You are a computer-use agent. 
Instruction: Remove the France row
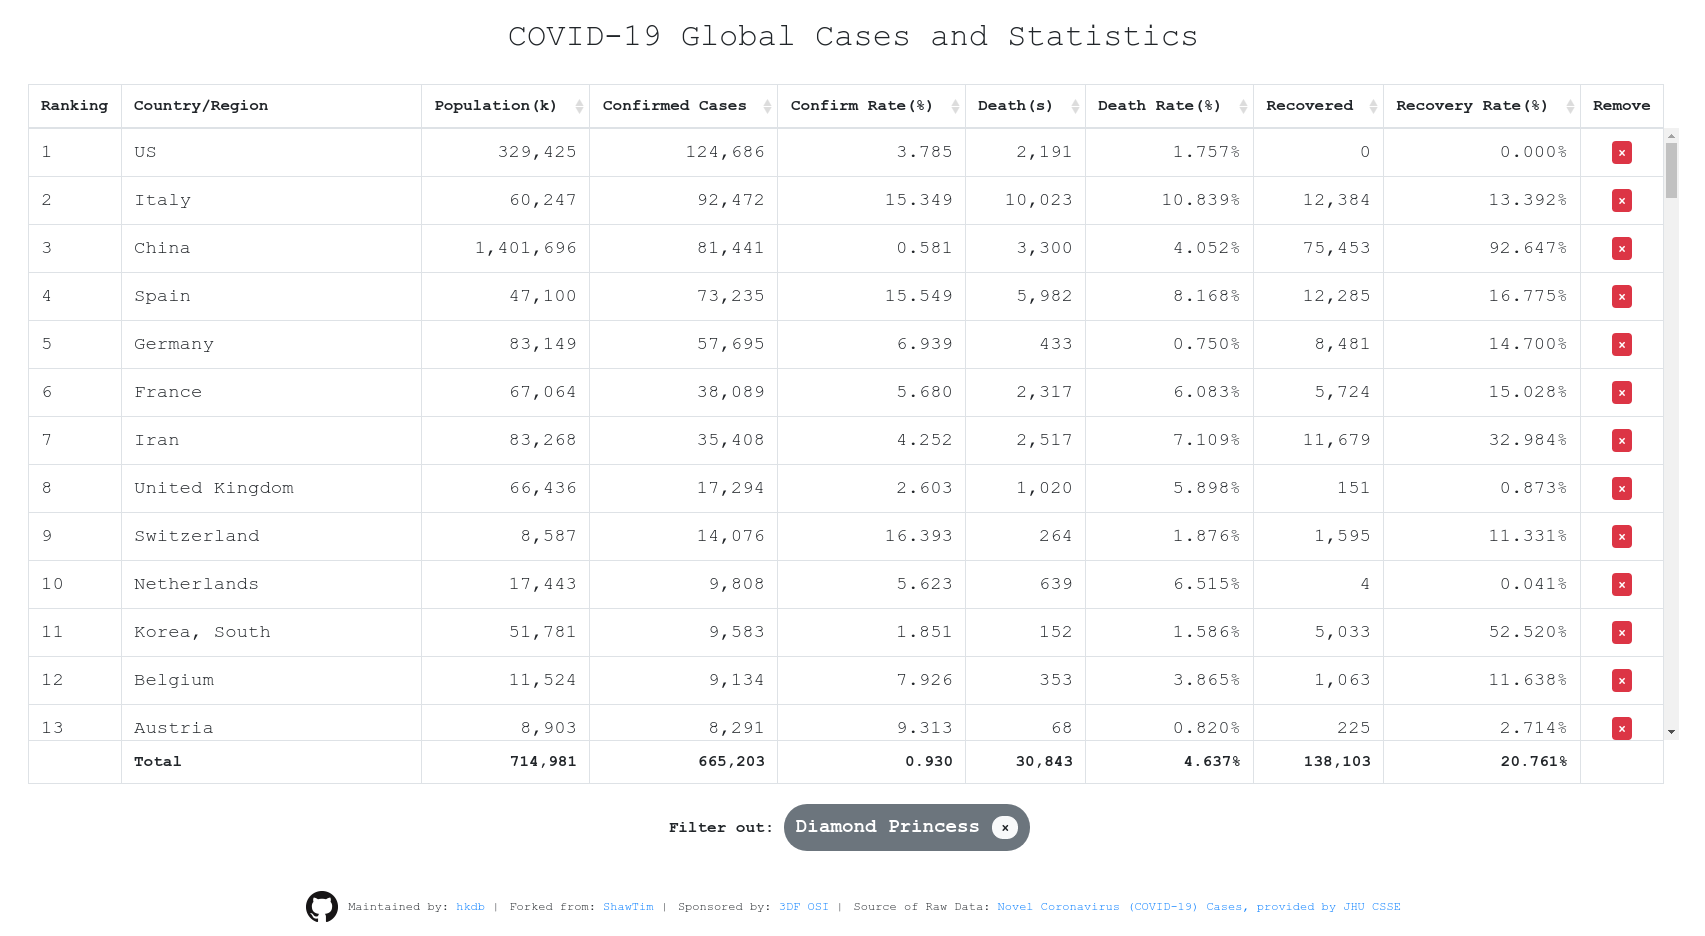coord(1621,392)
